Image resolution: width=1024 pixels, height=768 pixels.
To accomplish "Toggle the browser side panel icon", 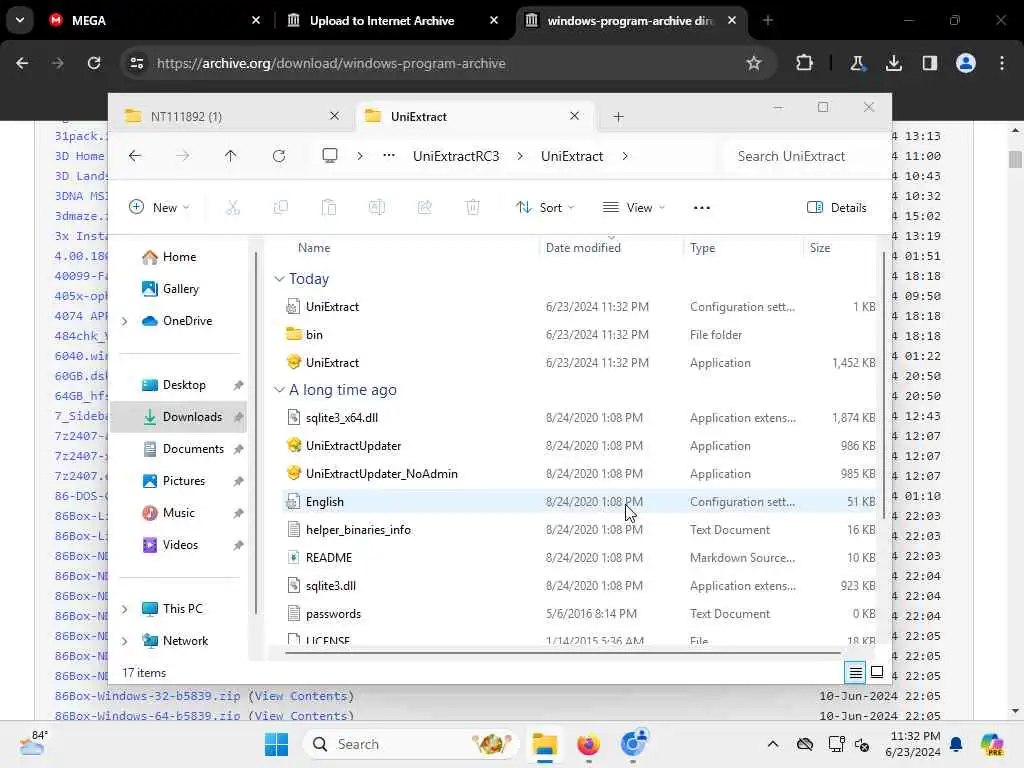I will (x=929, y=63).
